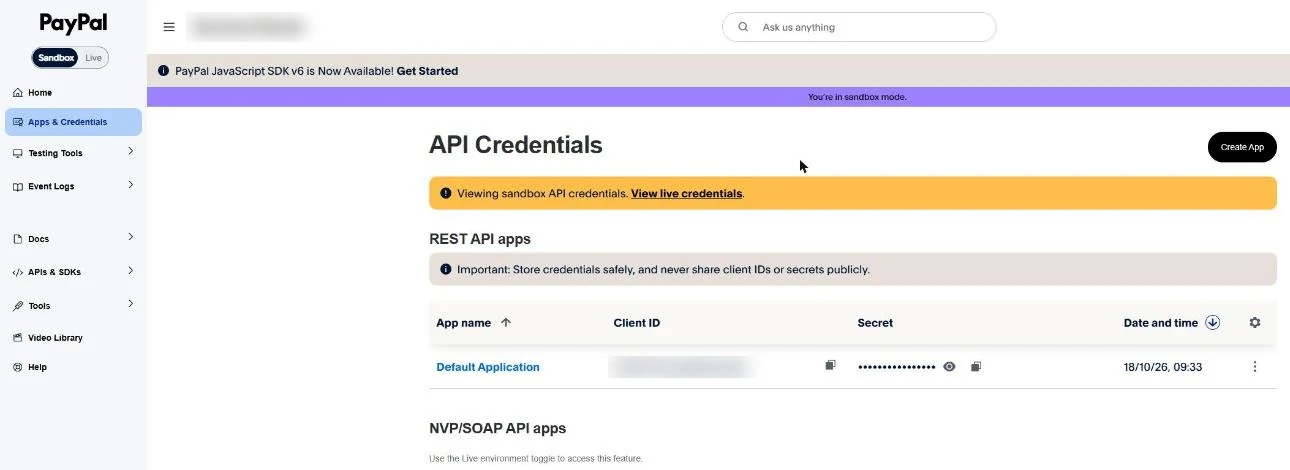The width and height of the screenshot is (1290, 470).
Task: Click the You're in sandbox mode bar
Action: click(x=718, y=97)
